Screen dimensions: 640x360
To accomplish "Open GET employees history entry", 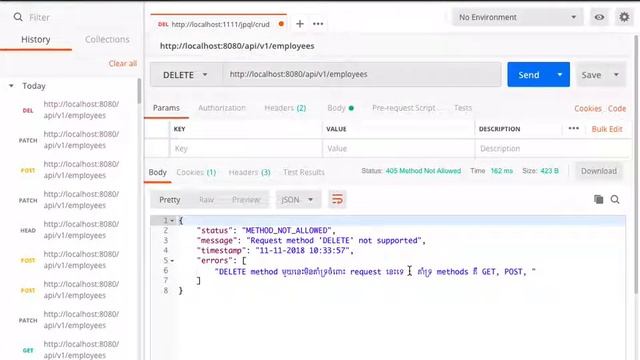I will (70, 350).
